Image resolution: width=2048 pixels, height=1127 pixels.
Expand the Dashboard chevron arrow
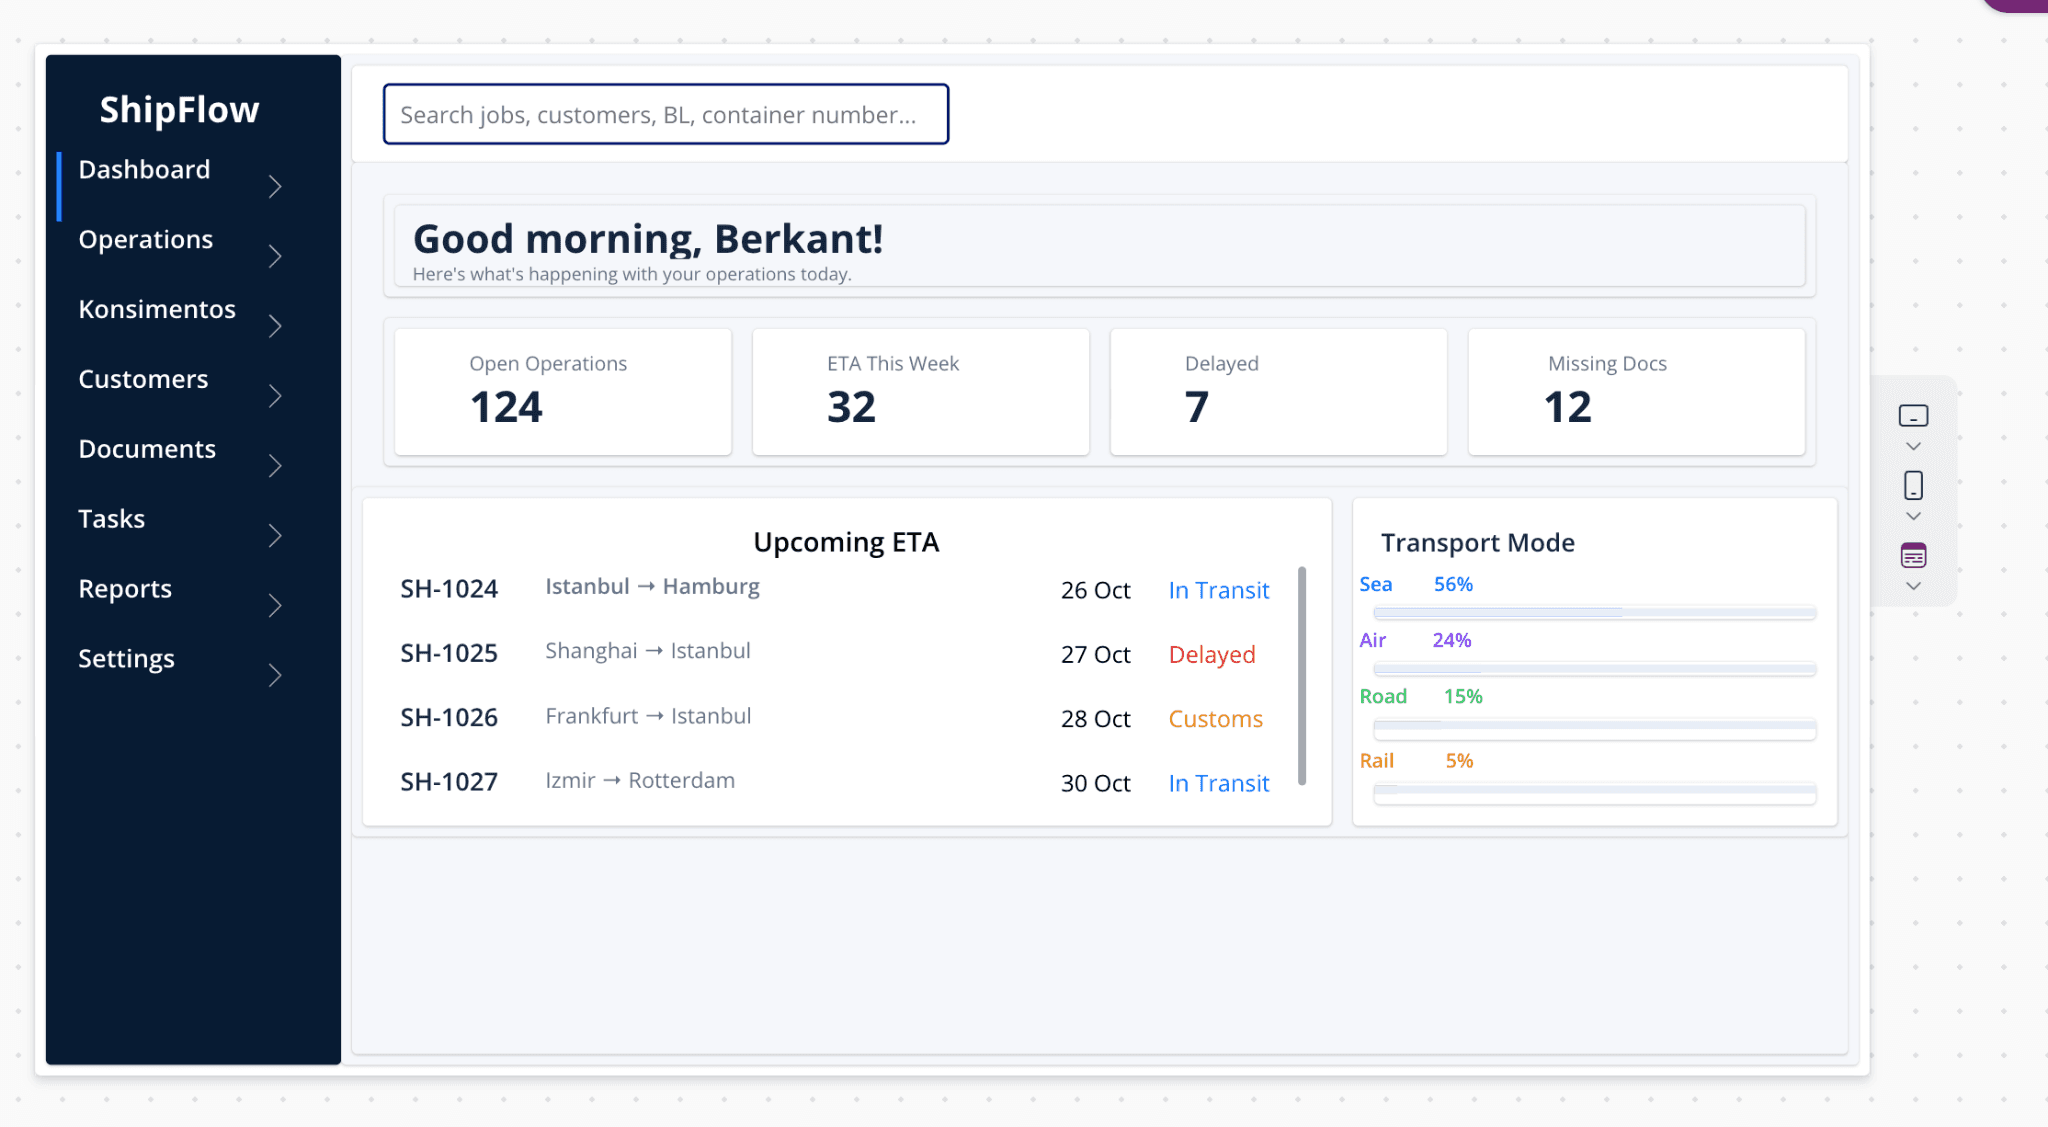tap(275, 186)
